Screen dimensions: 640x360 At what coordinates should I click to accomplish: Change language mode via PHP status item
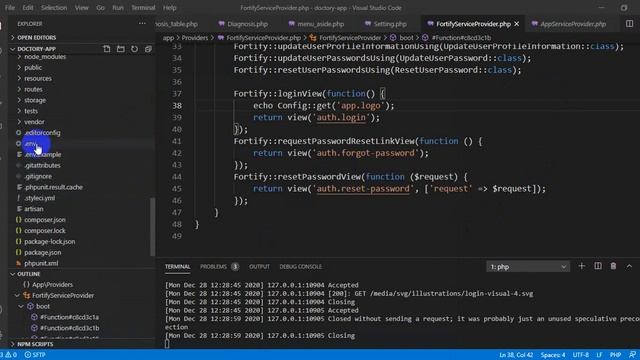pyautogui.click(x=615, y=355)
